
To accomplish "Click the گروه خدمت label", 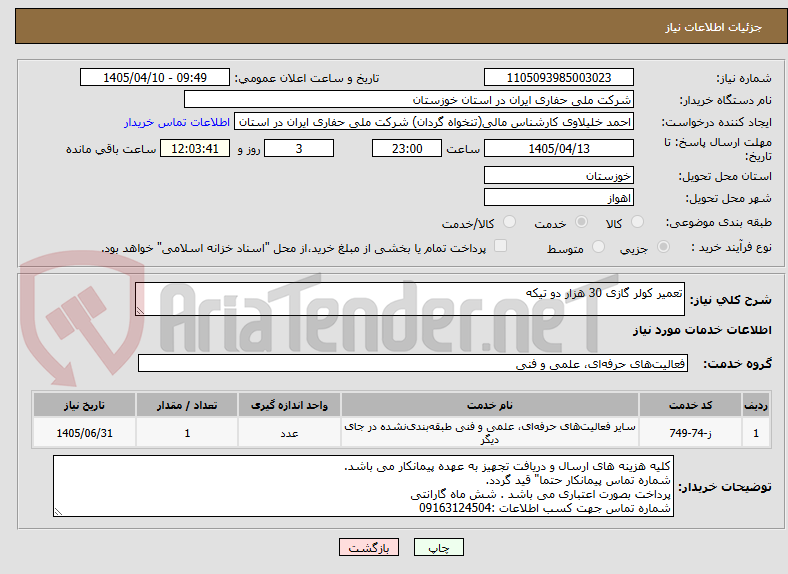I will 737,363.
